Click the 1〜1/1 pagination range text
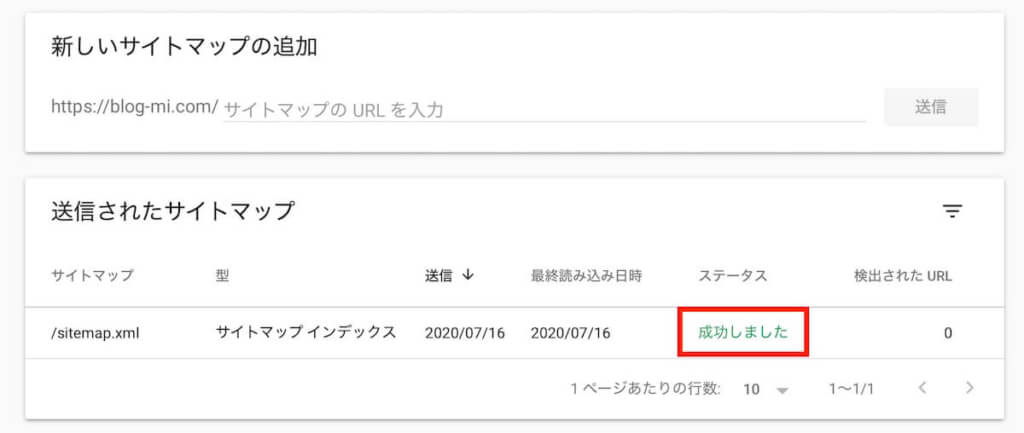Viewport: 1024px width, 433px height. pyautogui.click(x=851, y=389)
